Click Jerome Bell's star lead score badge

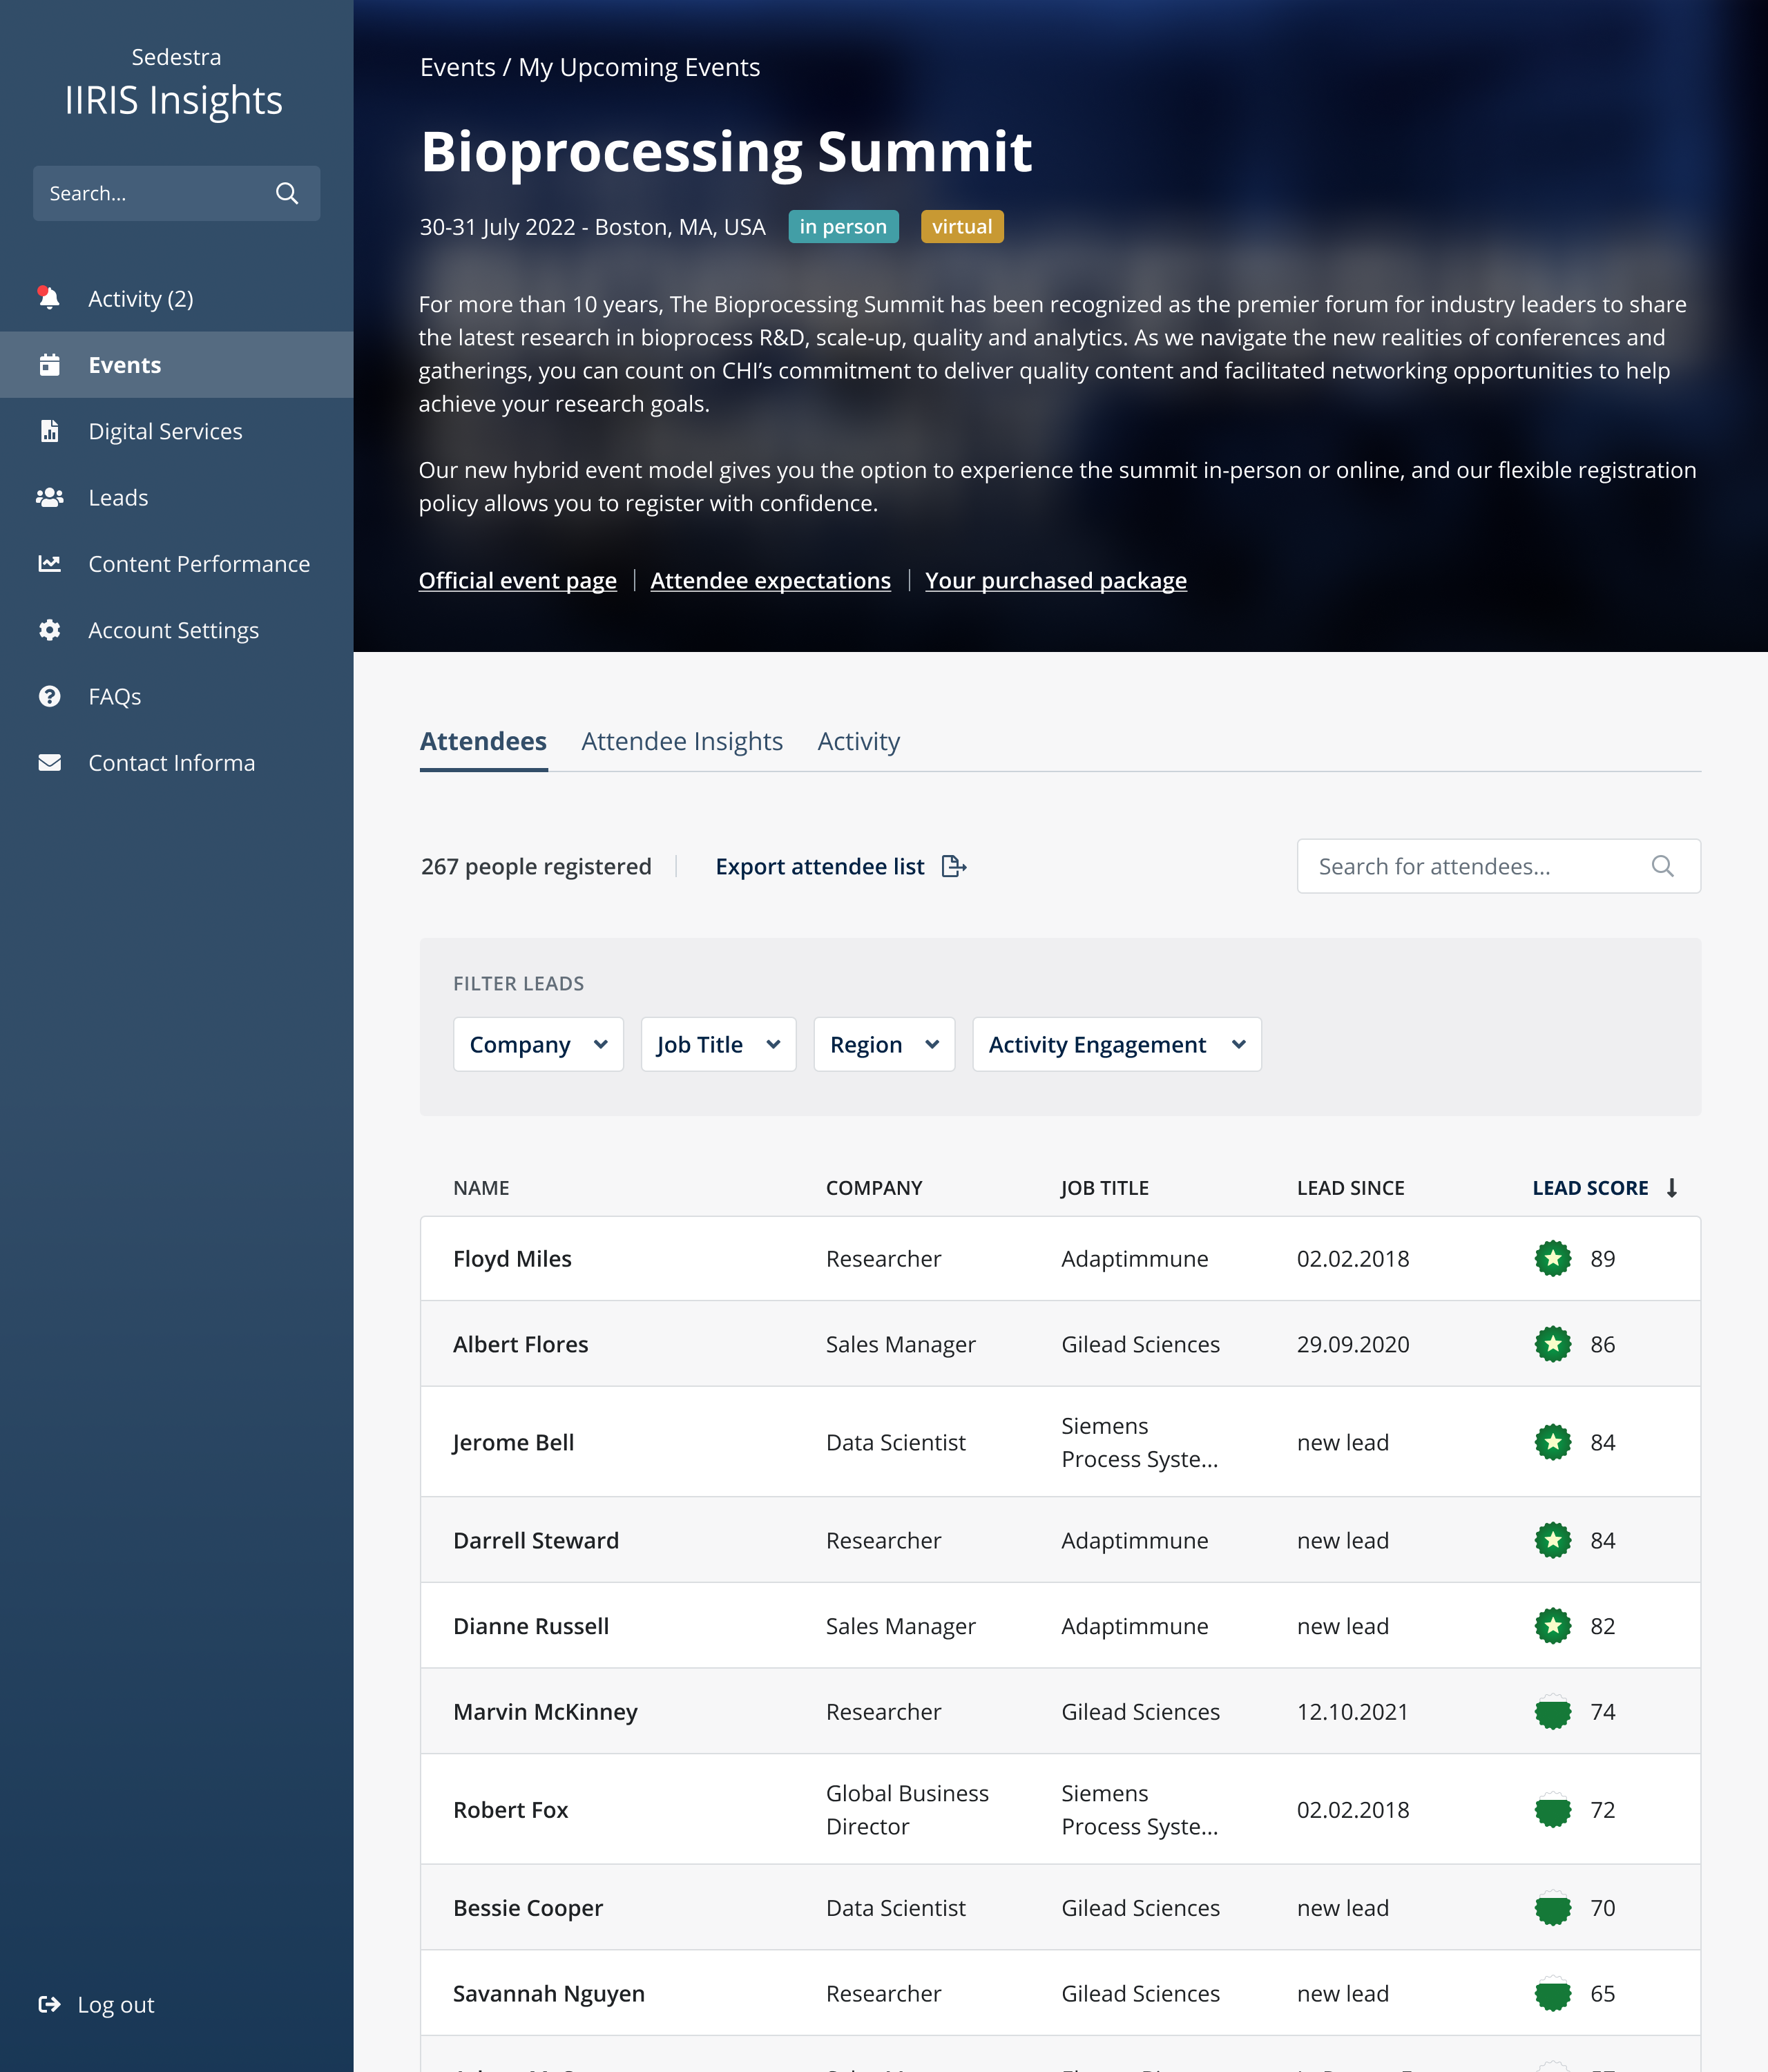pyautogui.click(x=1553, y=1442)
